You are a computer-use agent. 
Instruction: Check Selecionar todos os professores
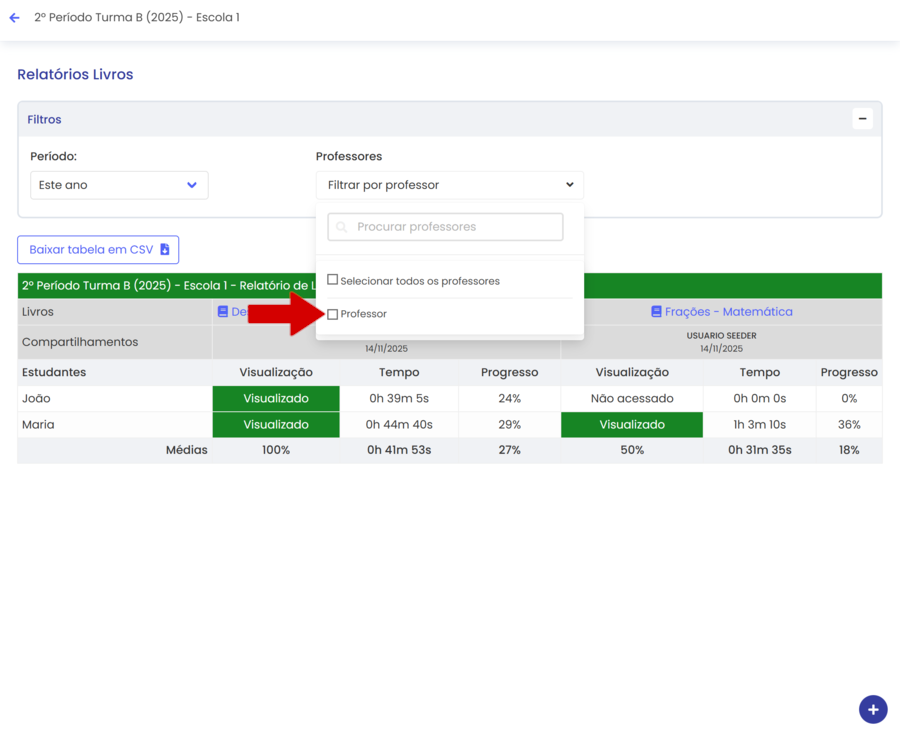point(333,280)
